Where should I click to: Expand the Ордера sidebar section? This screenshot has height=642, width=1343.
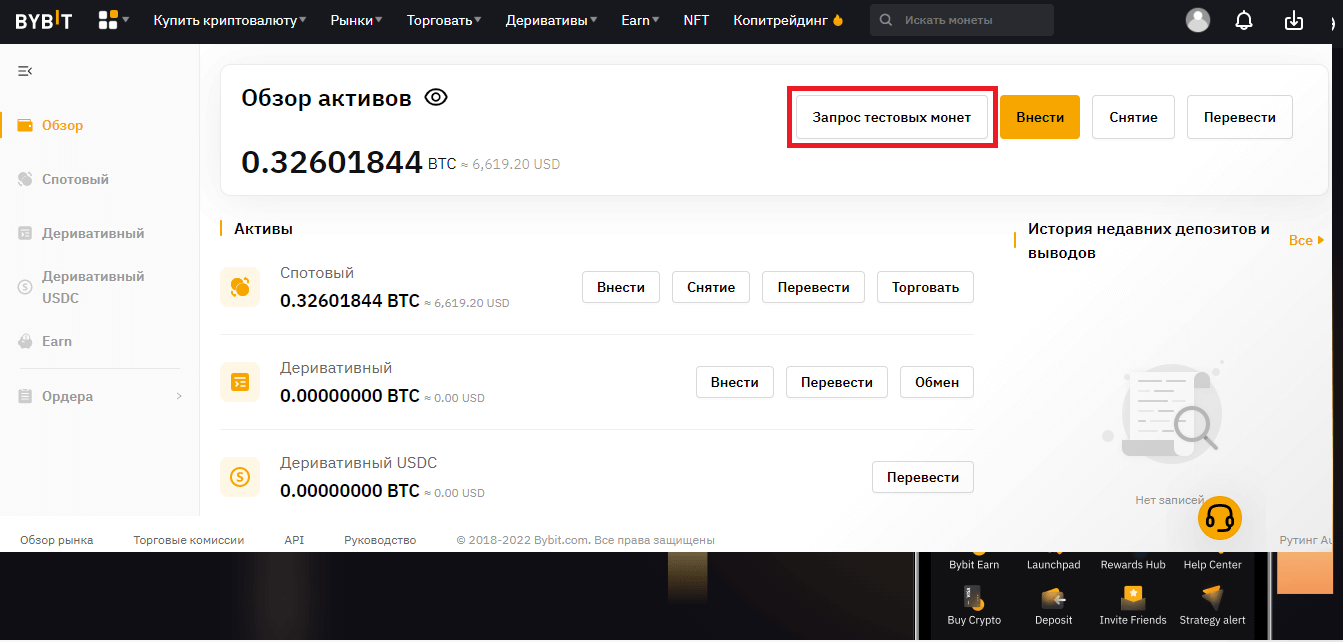pos(100,396)
